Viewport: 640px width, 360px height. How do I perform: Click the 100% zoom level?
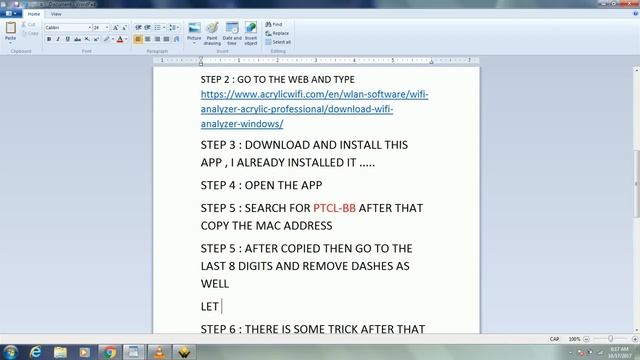574,339
